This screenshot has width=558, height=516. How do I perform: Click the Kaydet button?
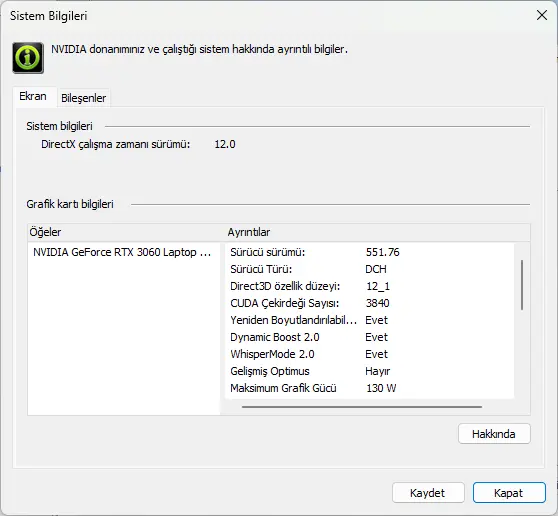click(428, 493)
